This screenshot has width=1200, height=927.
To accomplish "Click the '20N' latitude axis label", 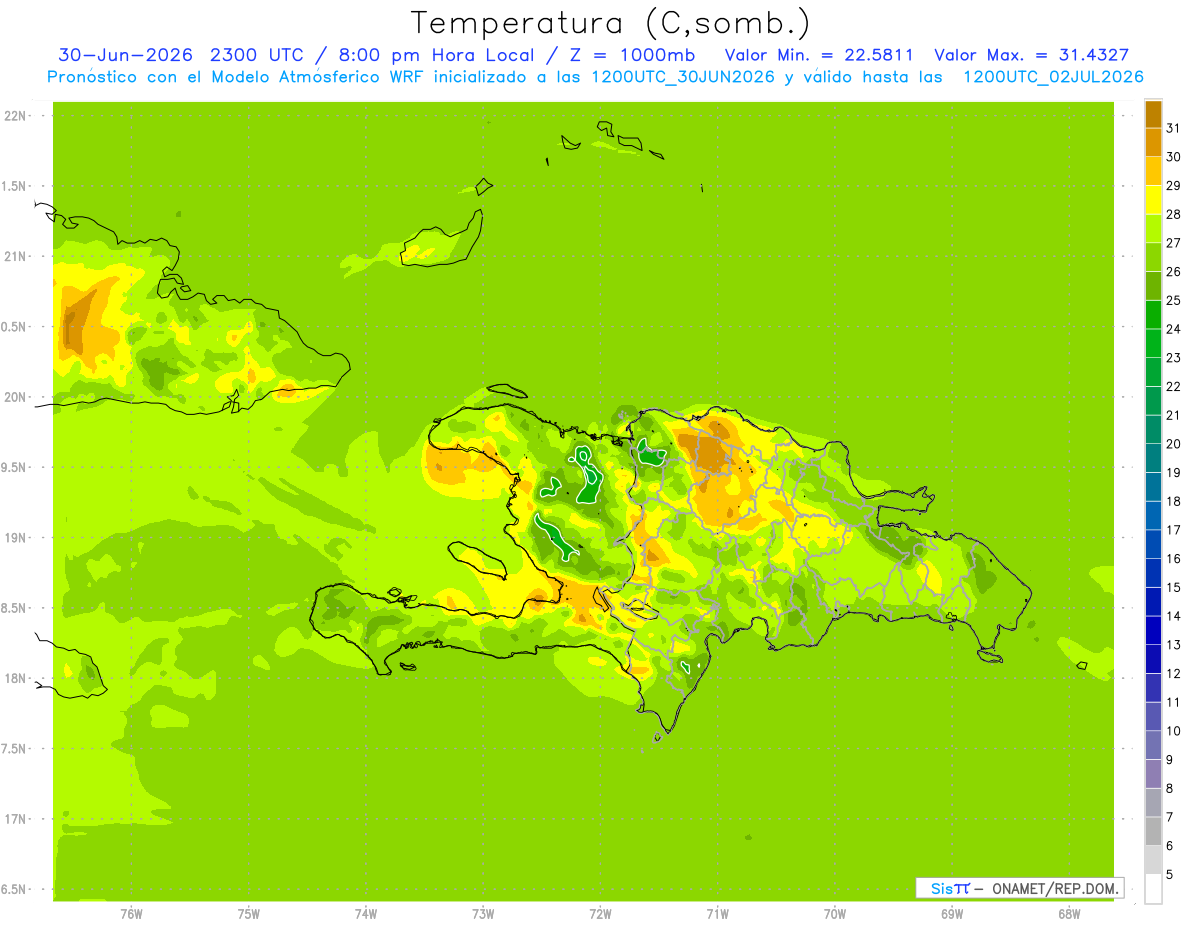I will coord(15,397).
